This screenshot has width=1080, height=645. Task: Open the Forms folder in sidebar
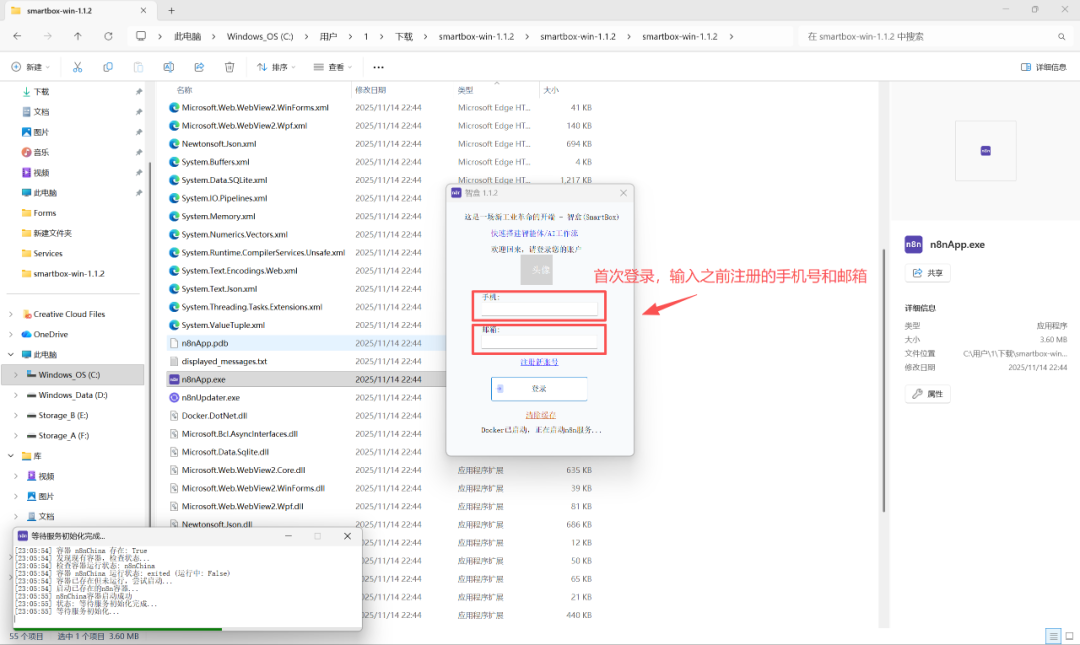coord(45,213)
